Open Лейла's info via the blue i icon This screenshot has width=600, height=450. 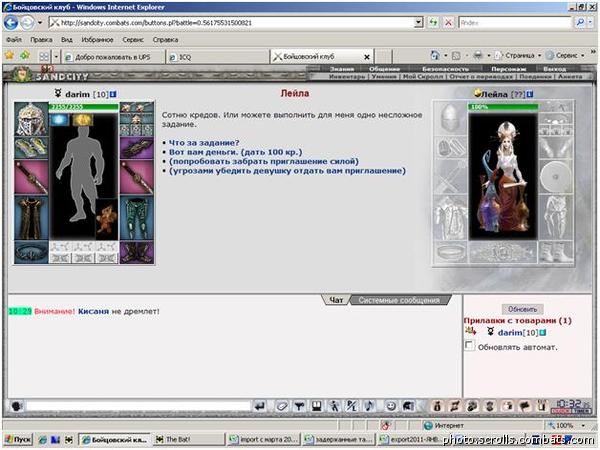click(x=530, y=94)
